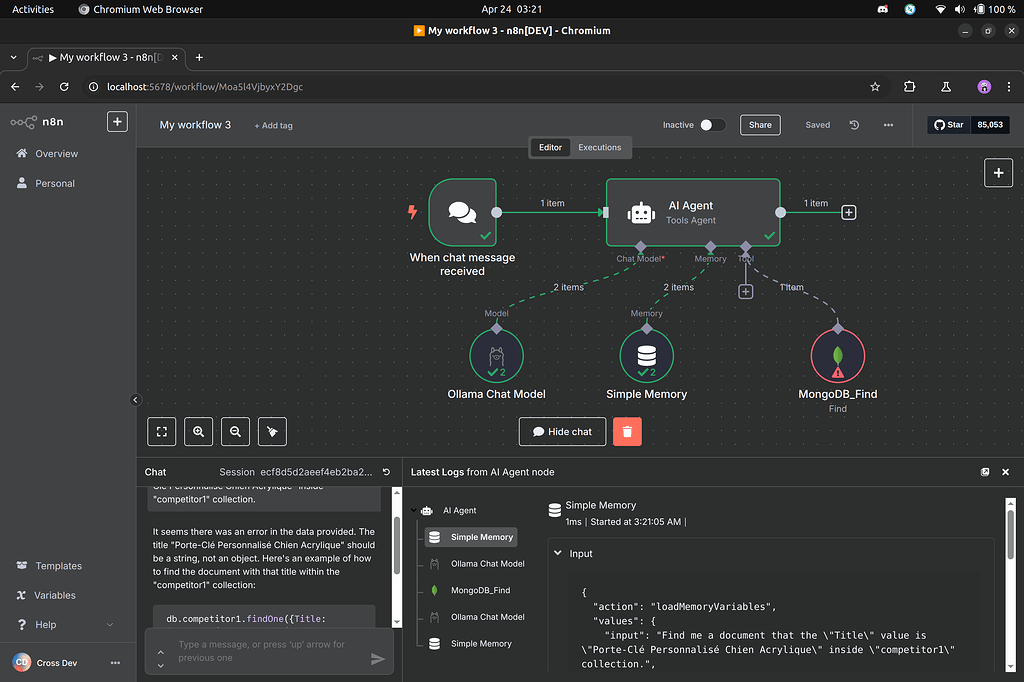
Task: Select the MongoDB_Find node icon
Action: (838, 355)
